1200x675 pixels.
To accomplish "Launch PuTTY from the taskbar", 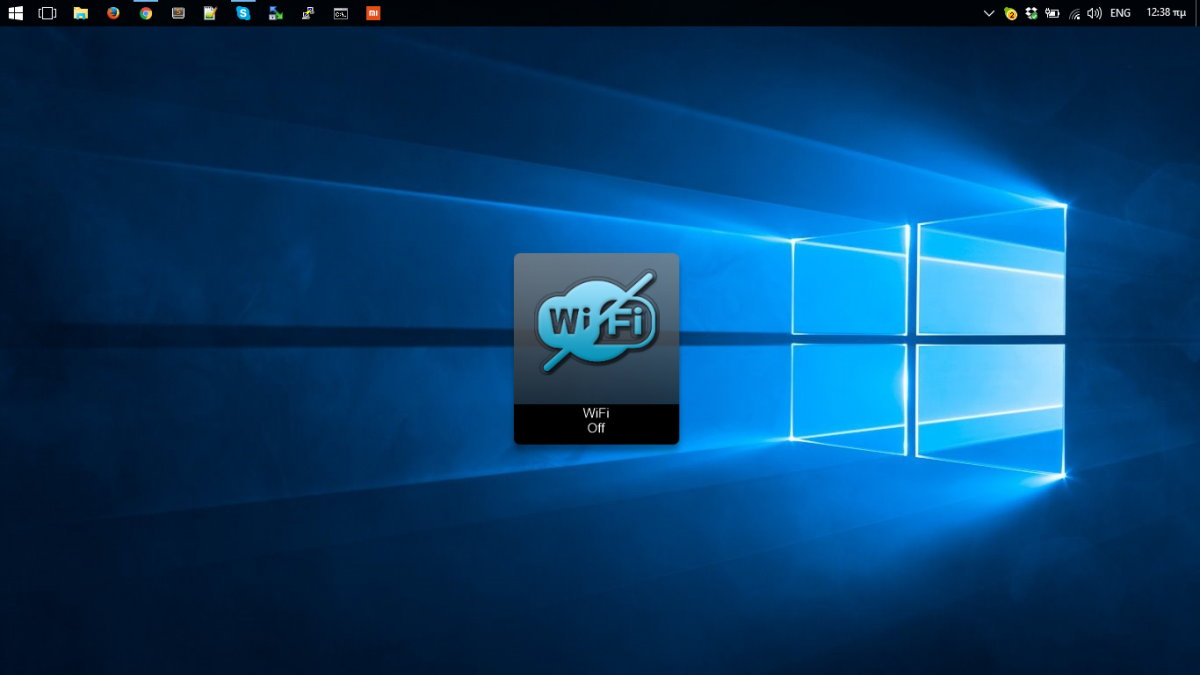I will click(309, 13).
